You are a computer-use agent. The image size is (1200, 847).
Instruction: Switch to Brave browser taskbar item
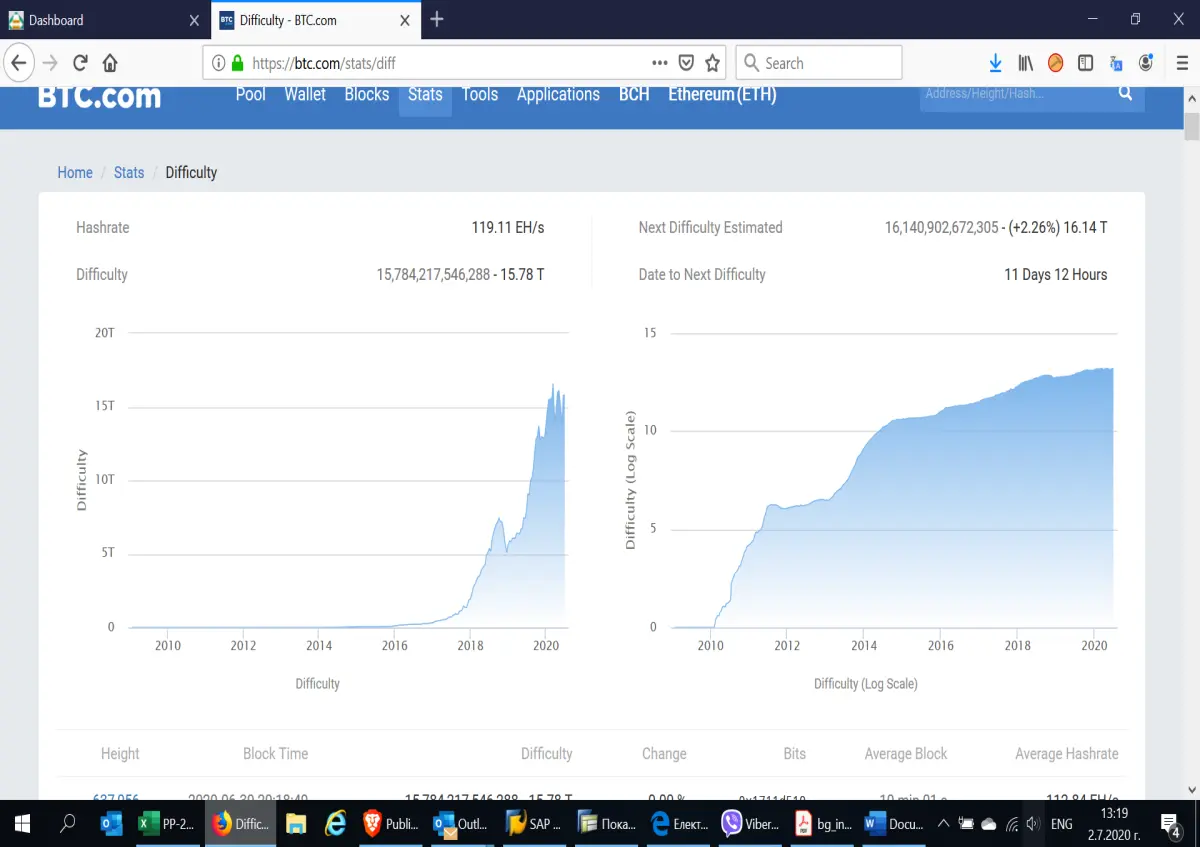pyautogui.click(x=391, y=824)
